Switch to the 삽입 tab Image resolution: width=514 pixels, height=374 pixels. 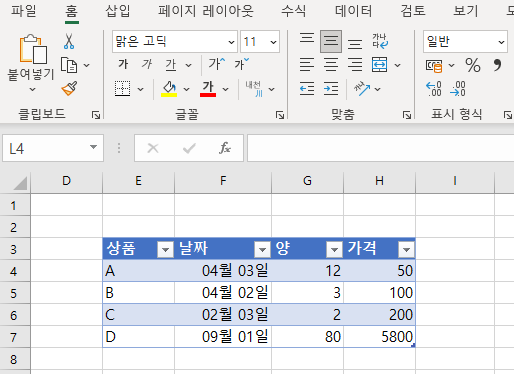[118, 11]
